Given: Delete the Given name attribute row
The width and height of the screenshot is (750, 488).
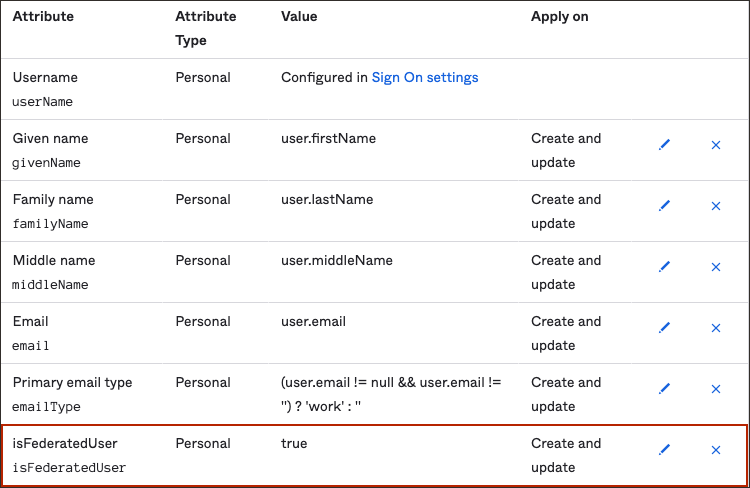Looking at the screenshot, I should (716, 145).
